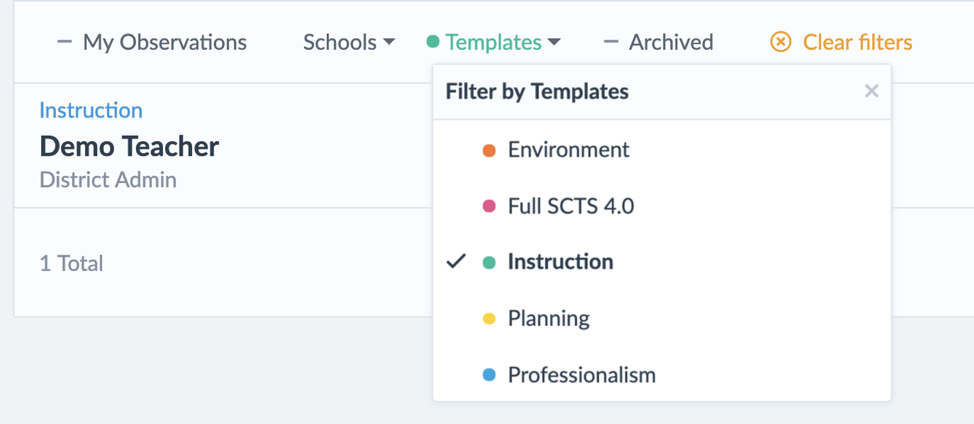This screenshot has width=974, height=424.
Task: Select Environment template filter
Action: coord(568,150)
